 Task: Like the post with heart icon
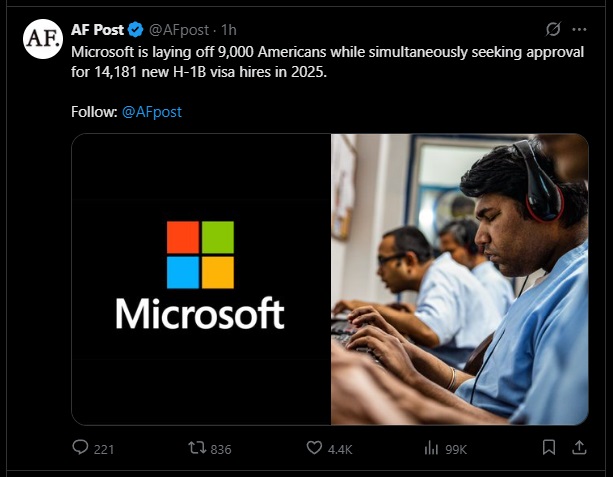tap(314, 448)
